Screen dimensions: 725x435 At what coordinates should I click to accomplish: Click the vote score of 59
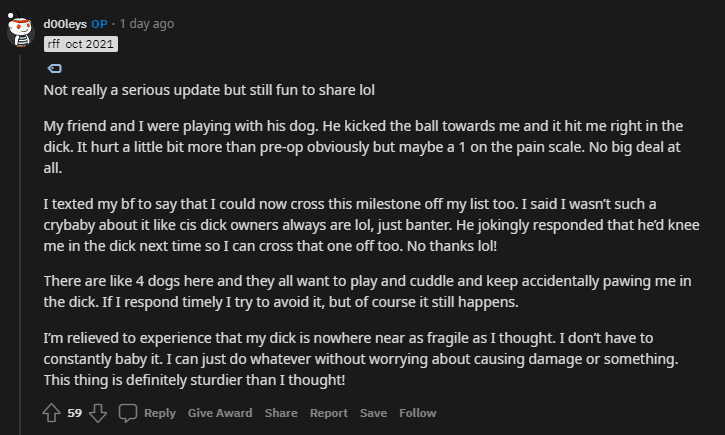[75, 413]
